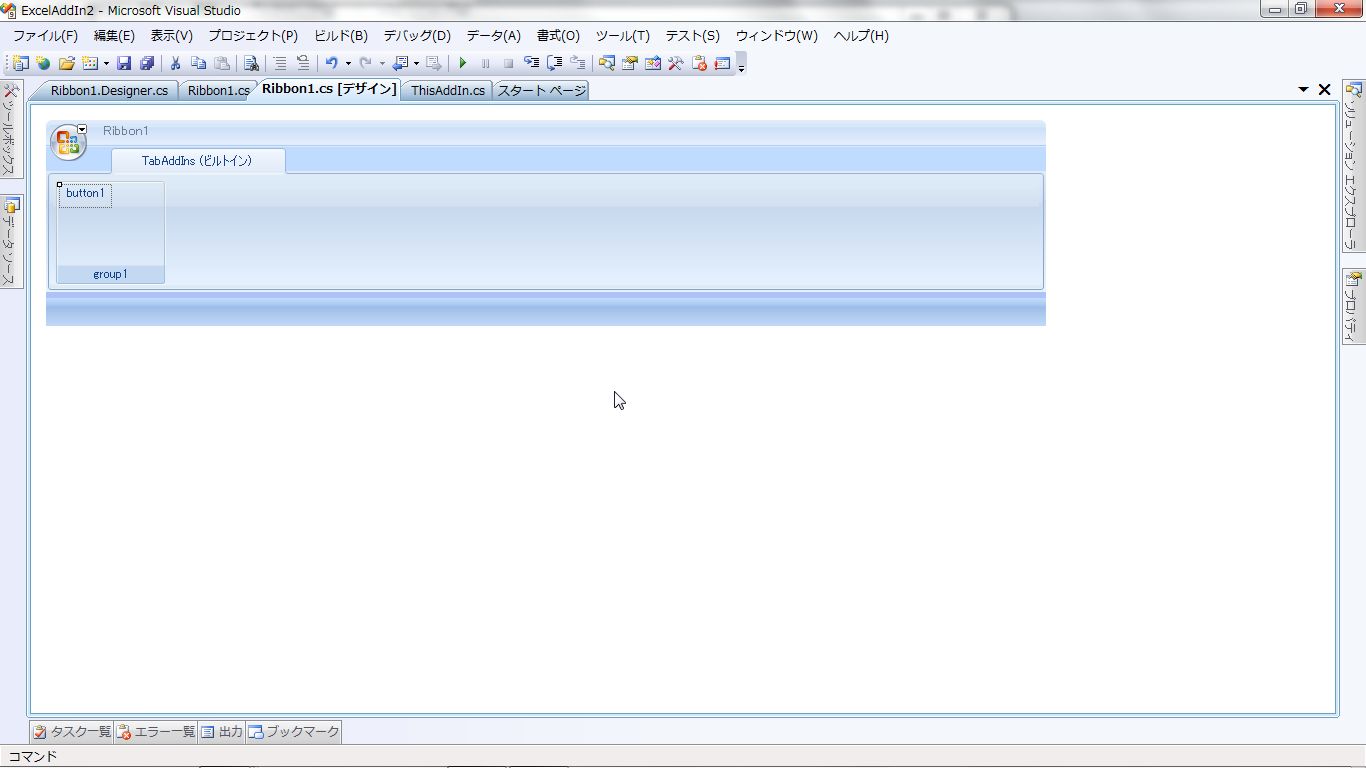
Task: Open the ビルド(B) menu
Action: [x=341, y=36]
